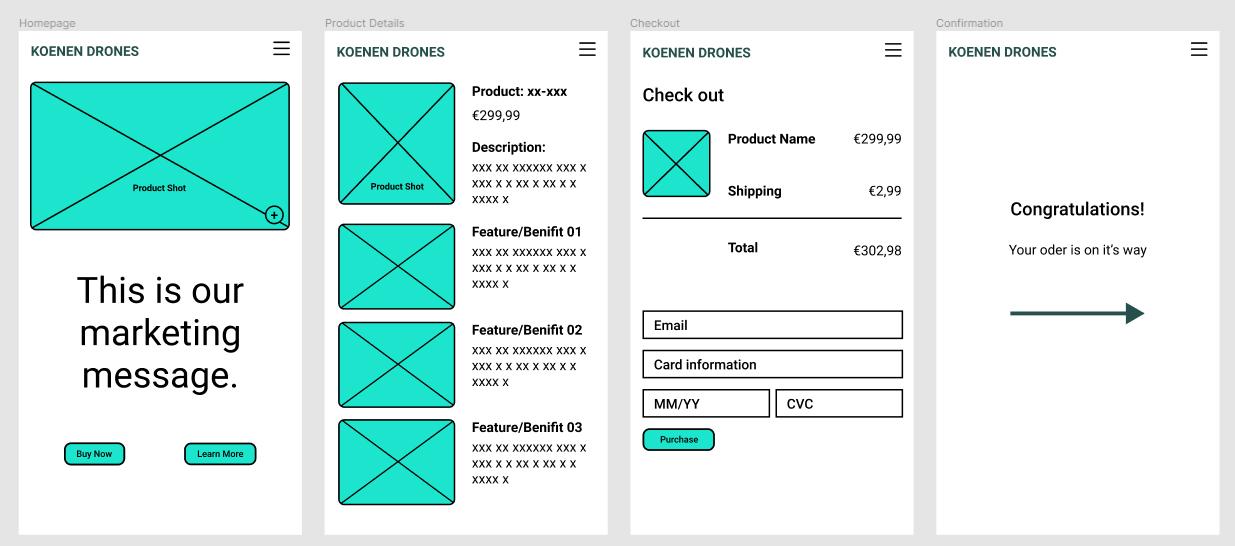Focus the Email input field
This screenshot has width=1235, height=546.
[x=772, y=325]
